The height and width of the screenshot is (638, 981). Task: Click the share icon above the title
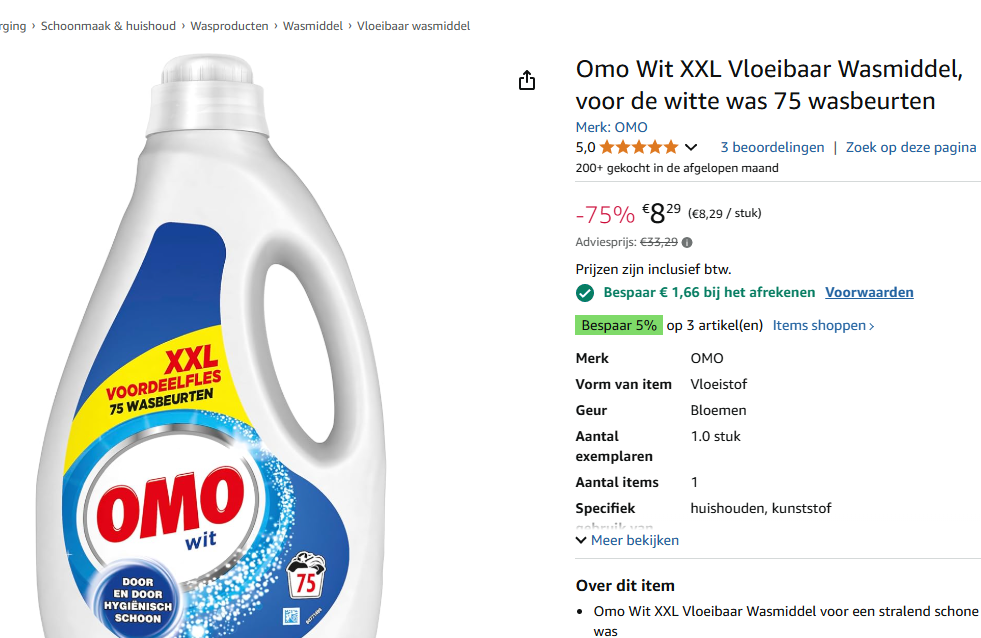[527, 79]
